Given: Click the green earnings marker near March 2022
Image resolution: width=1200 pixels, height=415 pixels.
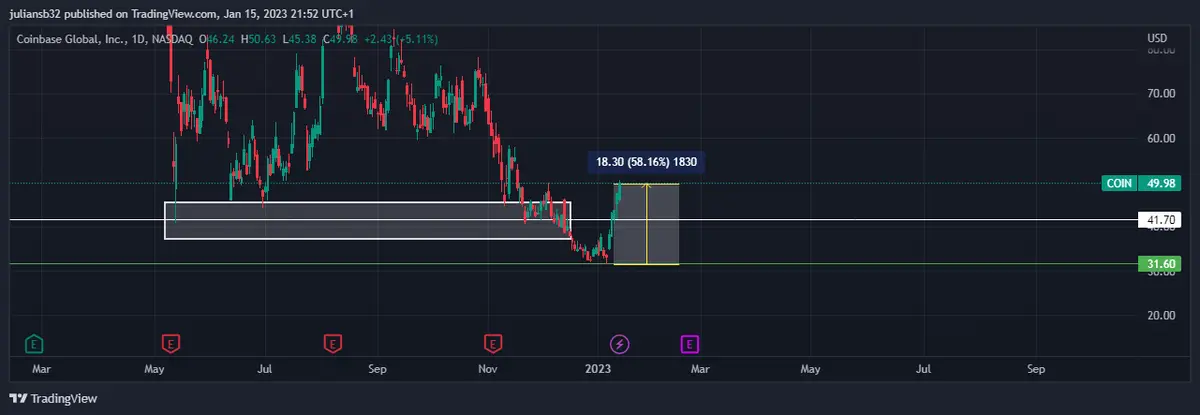Looking at the screenshot, I should click(x=34, y=344).
